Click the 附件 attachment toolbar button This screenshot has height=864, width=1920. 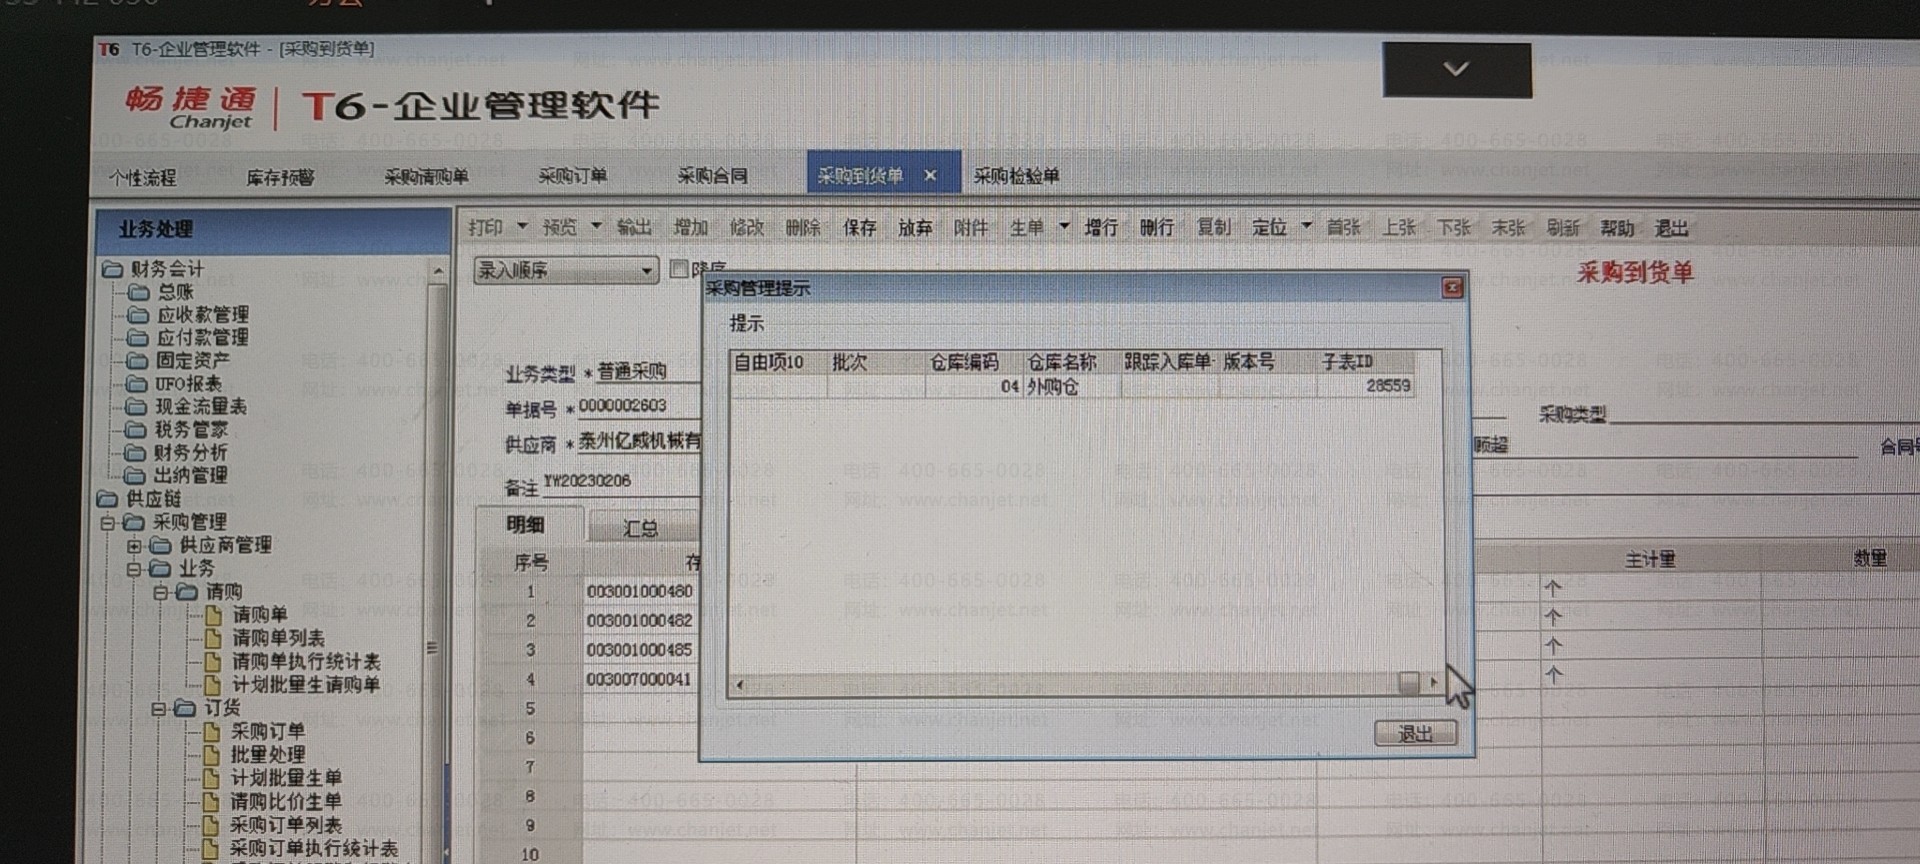point(971,228)
